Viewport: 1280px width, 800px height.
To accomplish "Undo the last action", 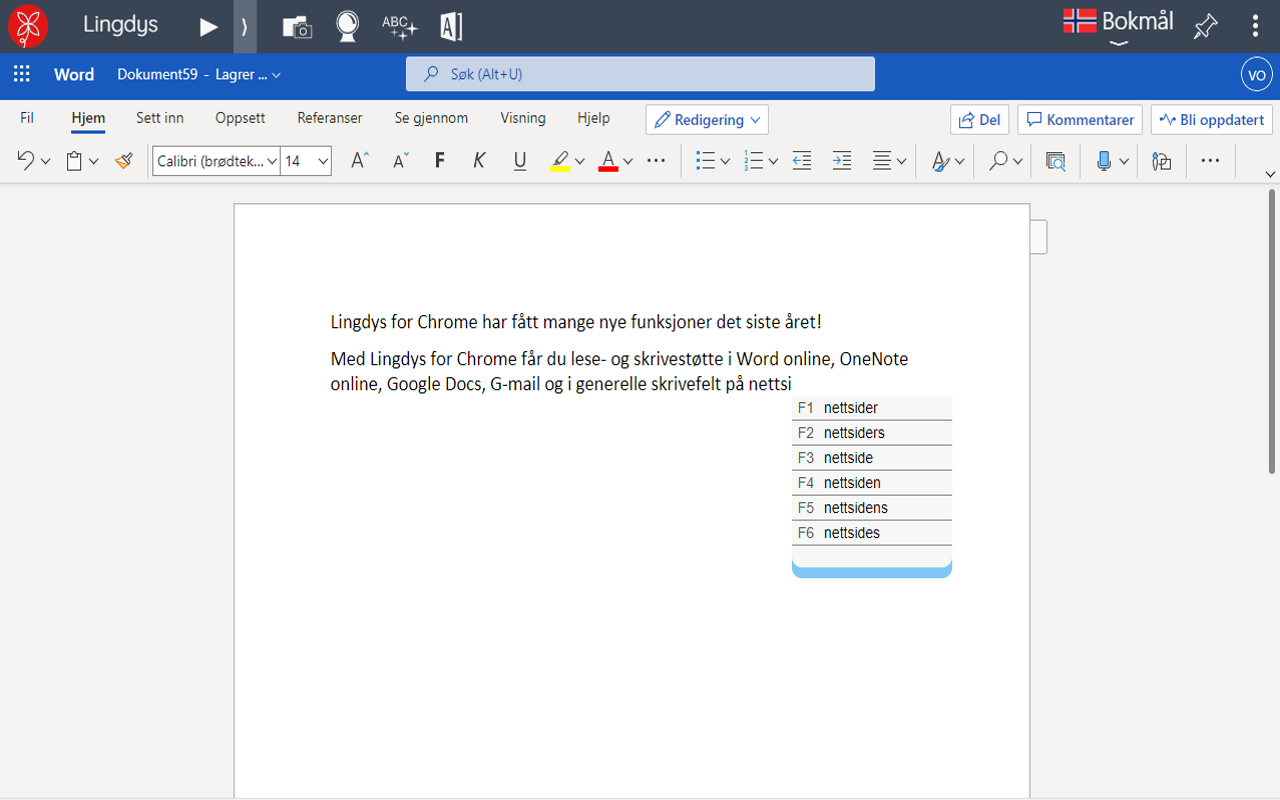I will [26, 160].
